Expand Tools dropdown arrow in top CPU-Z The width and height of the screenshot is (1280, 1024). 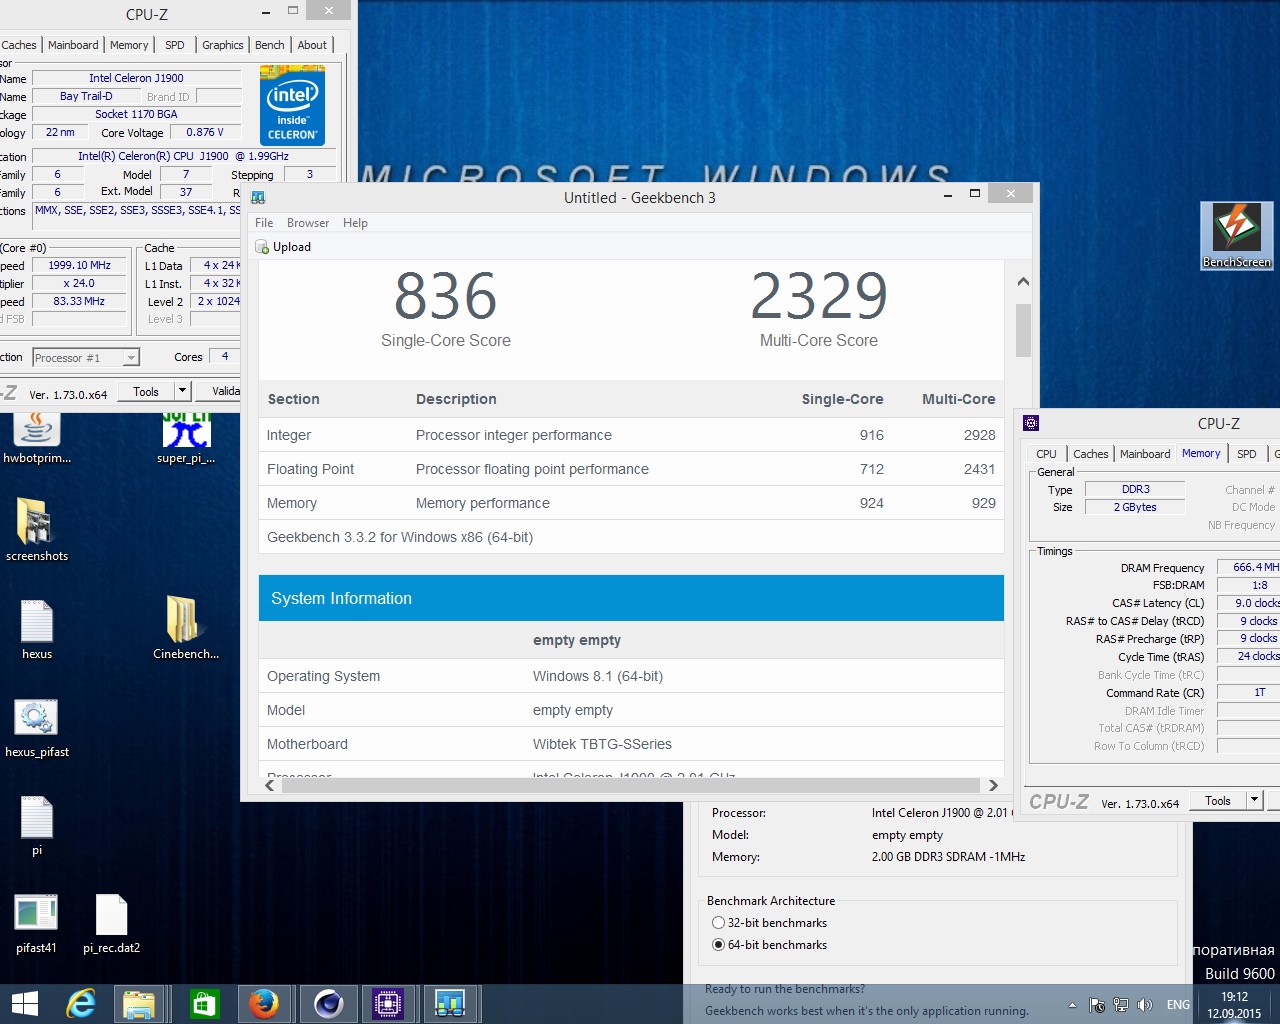[182, 391]
